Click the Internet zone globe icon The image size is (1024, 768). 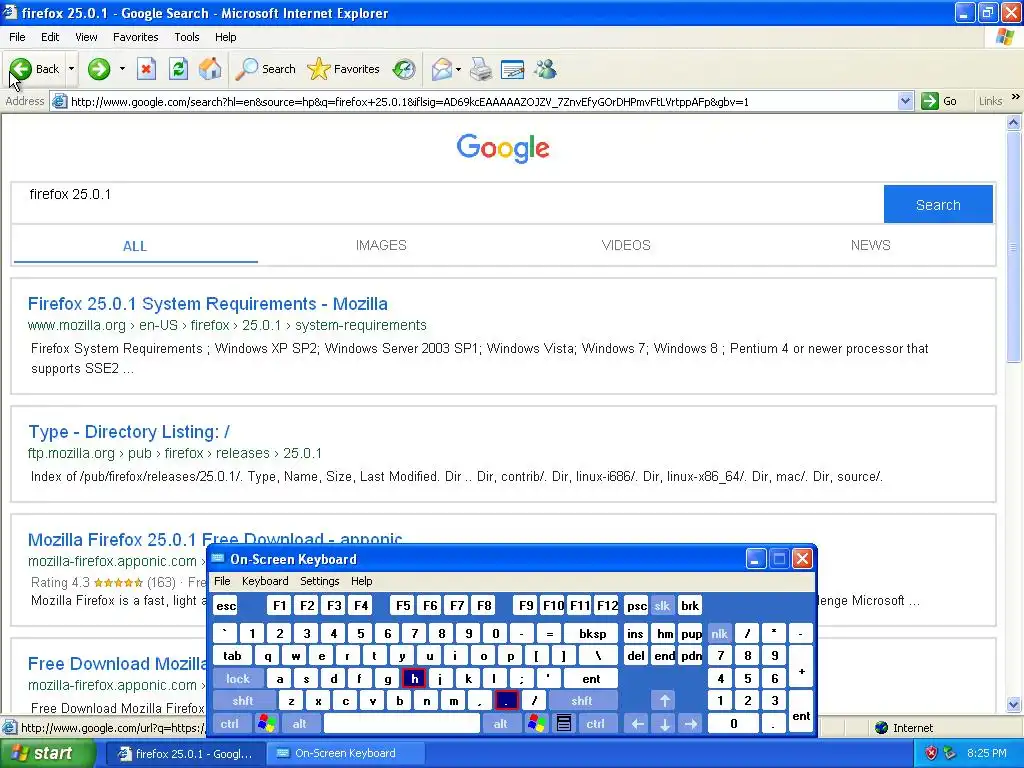point(882,728)
